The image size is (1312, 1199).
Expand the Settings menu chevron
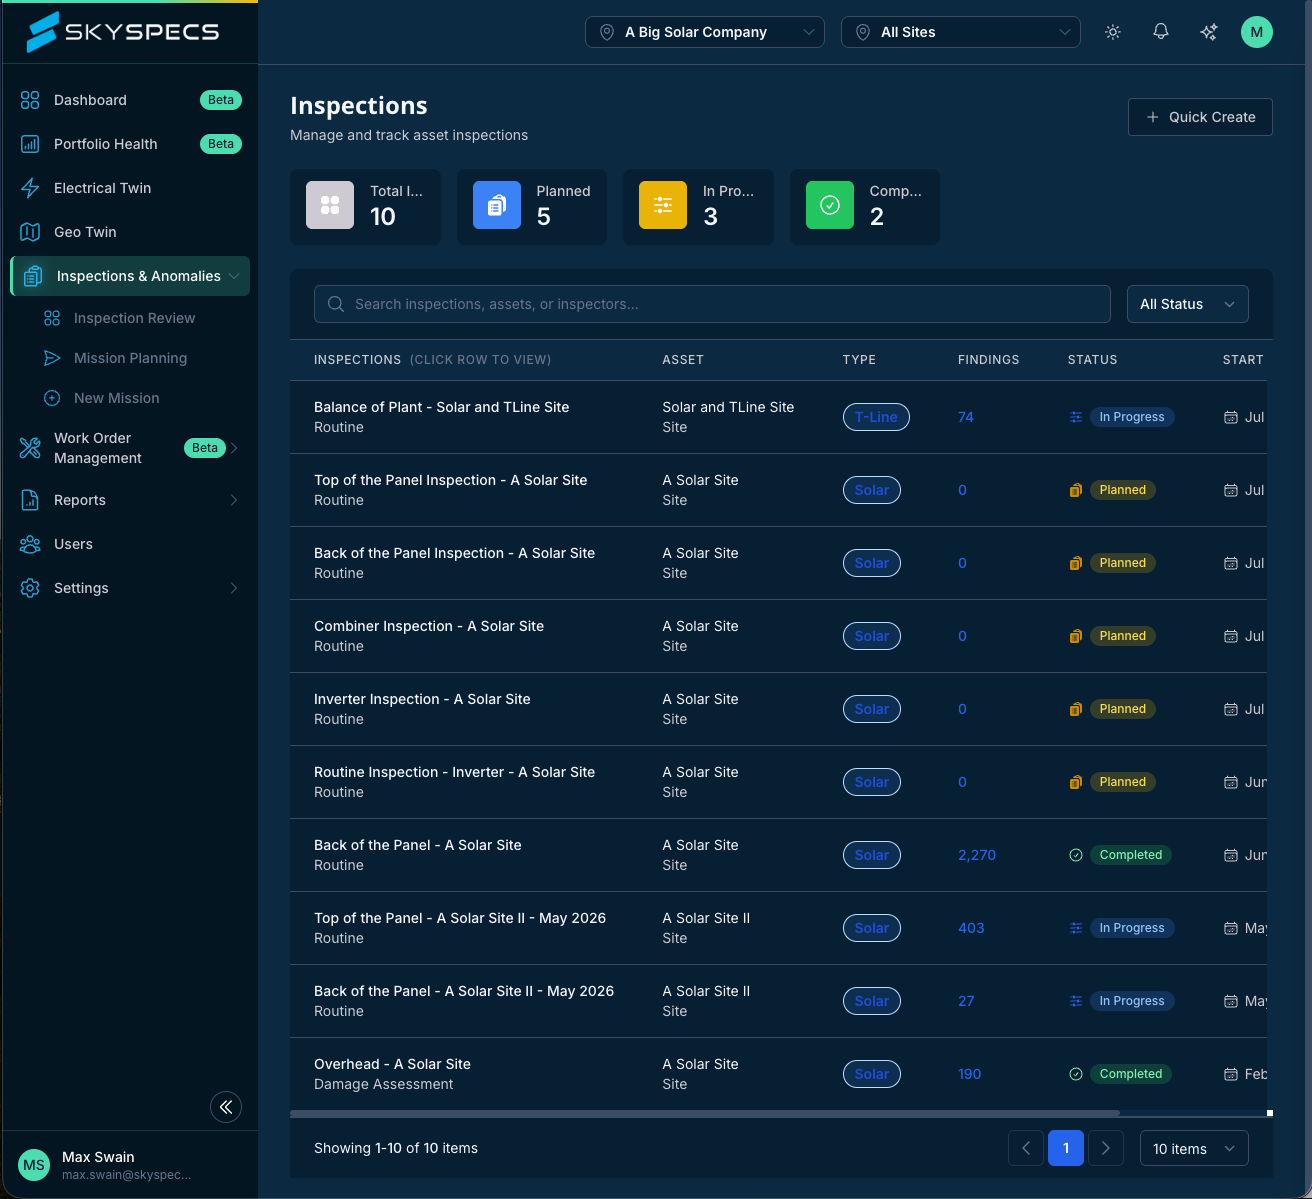click(234, 588)
